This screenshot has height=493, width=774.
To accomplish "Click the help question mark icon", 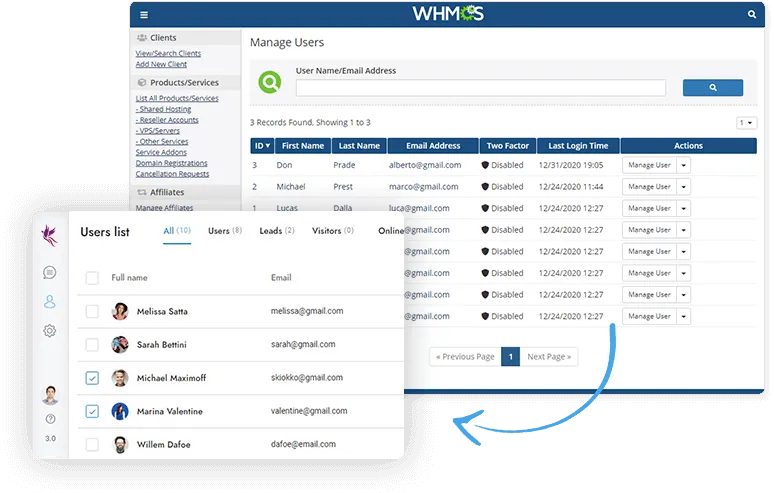I will tap(50, 419).
